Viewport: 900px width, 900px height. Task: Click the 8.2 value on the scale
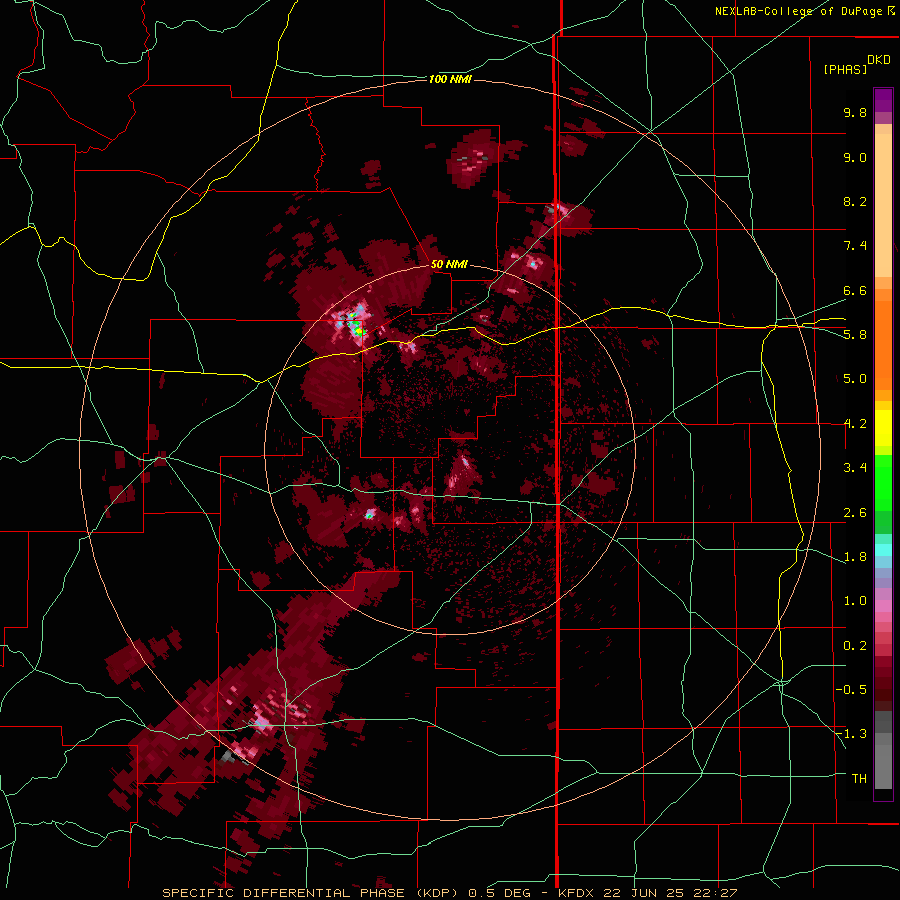click(855, 201)
